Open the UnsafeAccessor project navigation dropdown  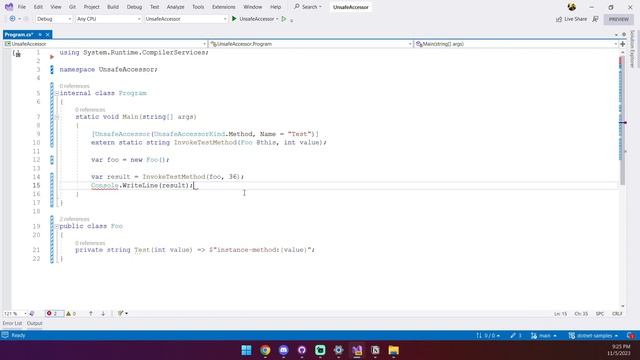point(105,44)
